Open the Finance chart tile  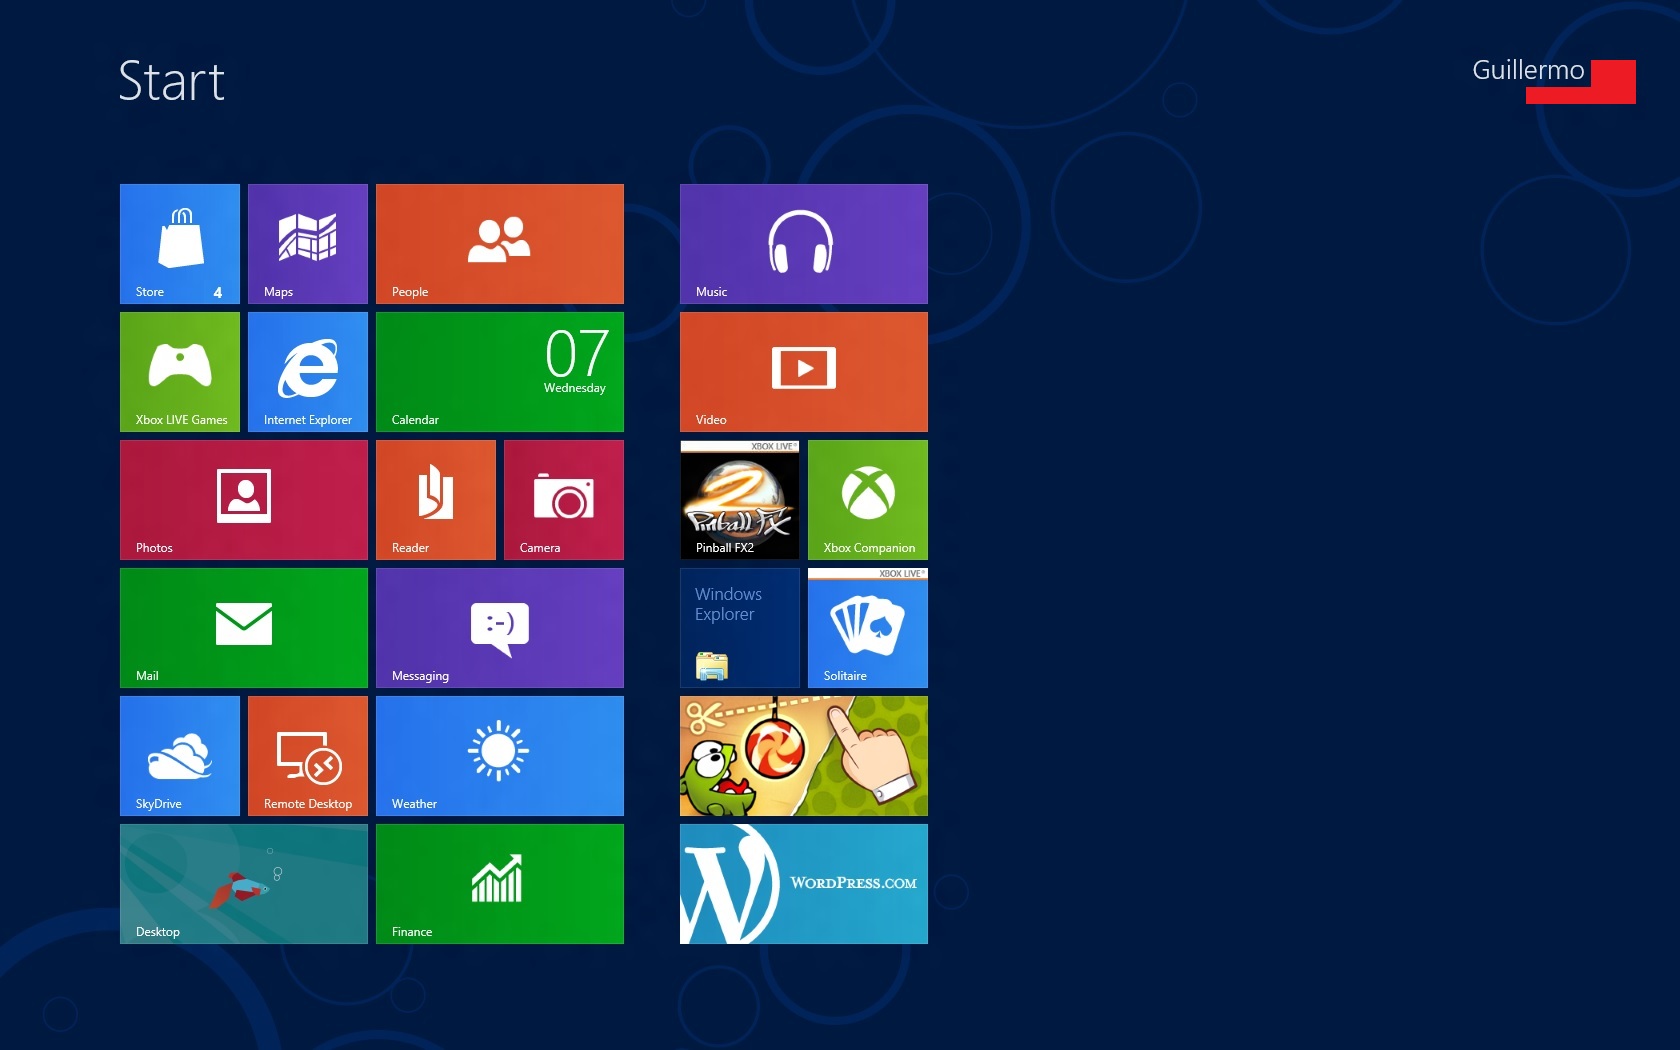click(x=500, y=884)
